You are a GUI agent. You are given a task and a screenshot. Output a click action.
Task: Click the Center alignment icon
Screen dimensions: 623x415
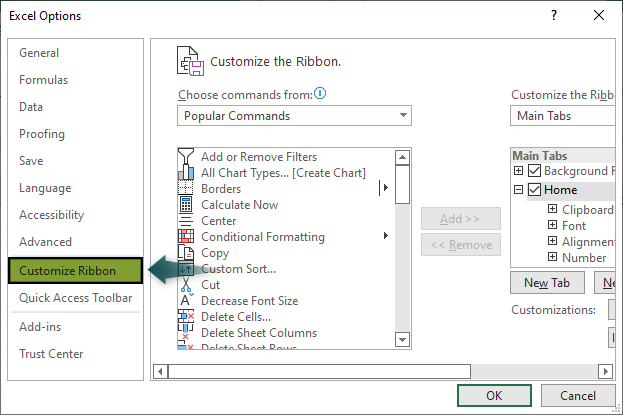pos(186,221)
